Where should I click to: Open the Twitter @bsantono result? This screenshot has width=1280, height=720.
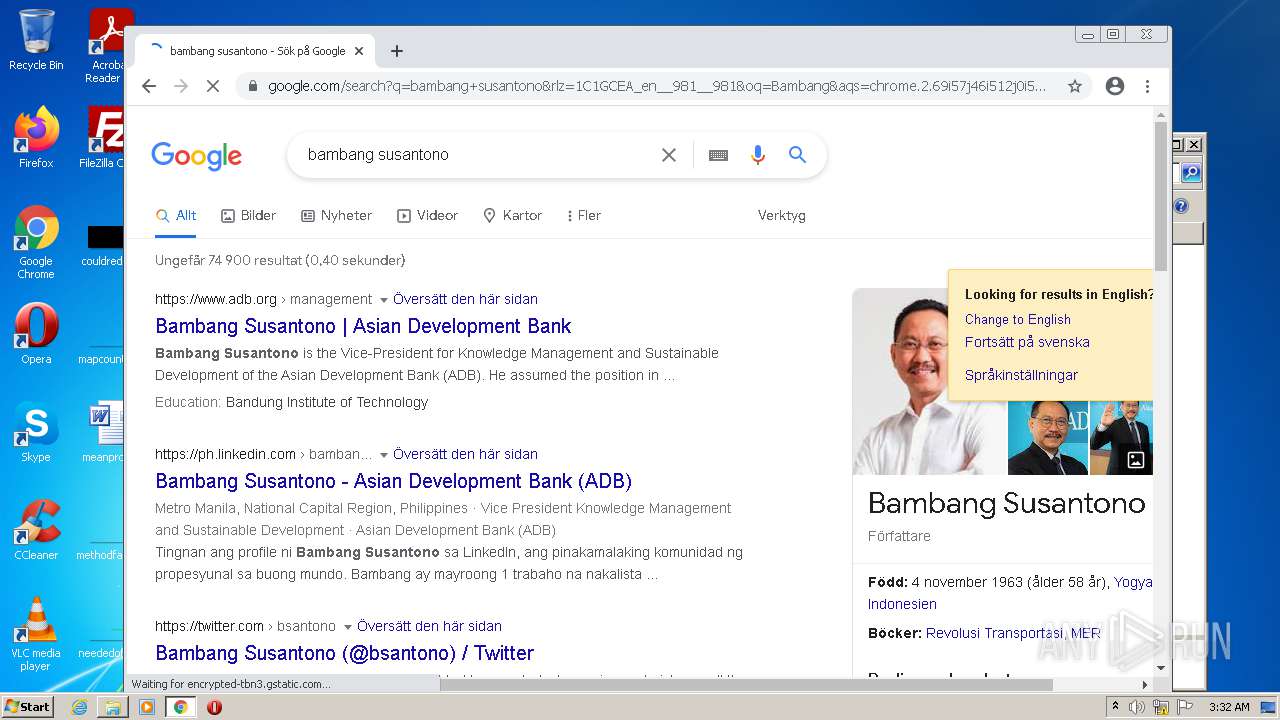click(x=344, y=653)
